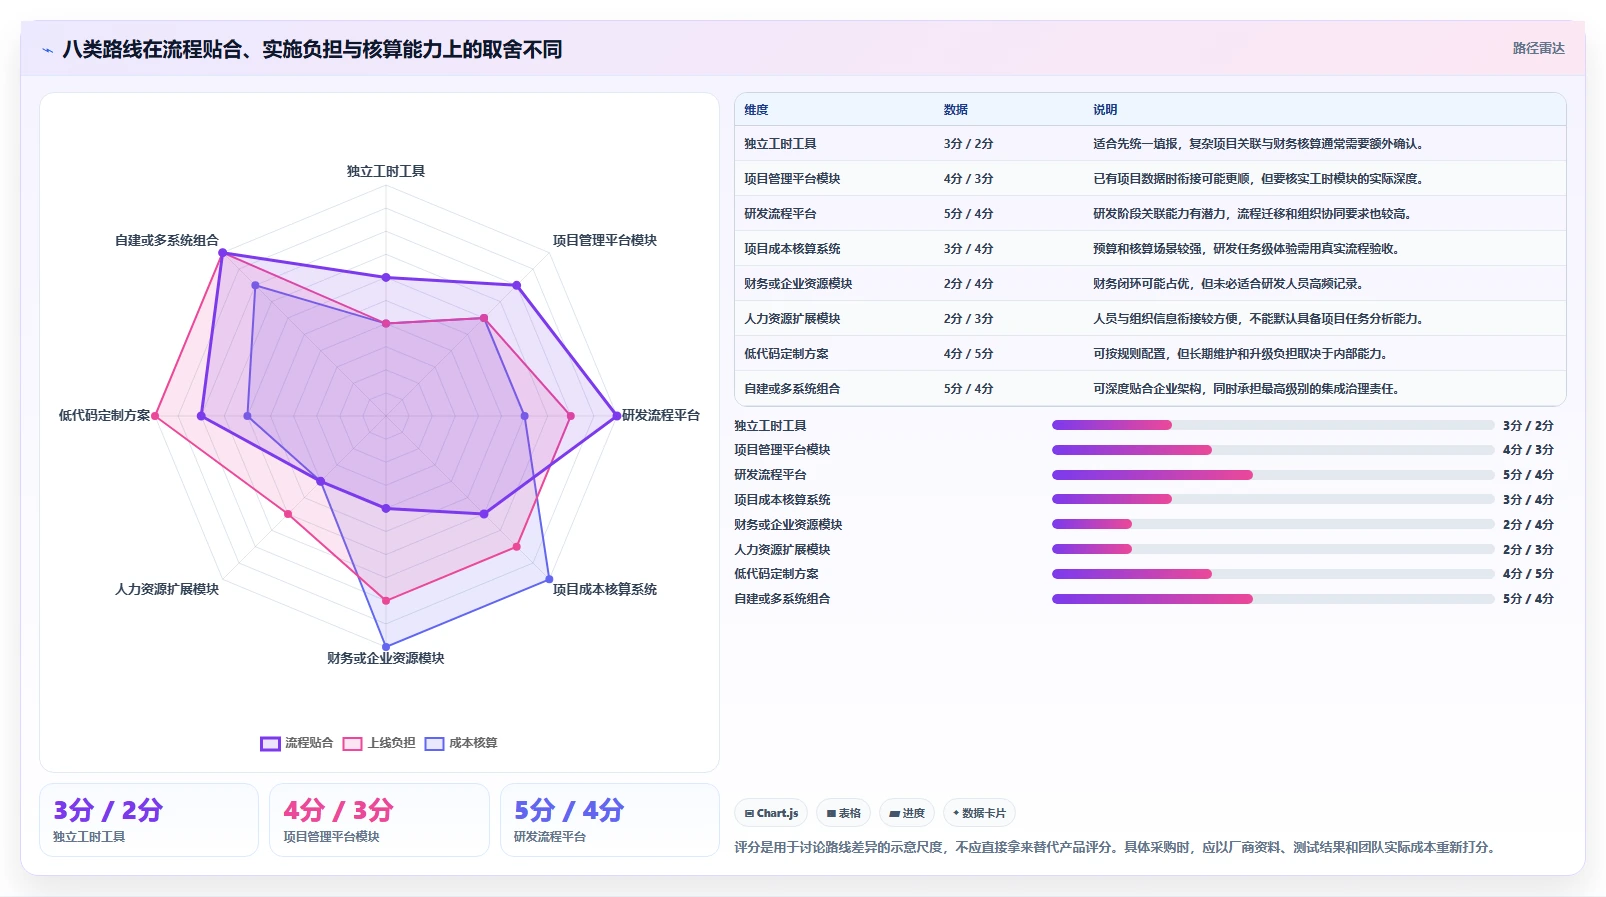Click the 表格 chip

(844, 813)
